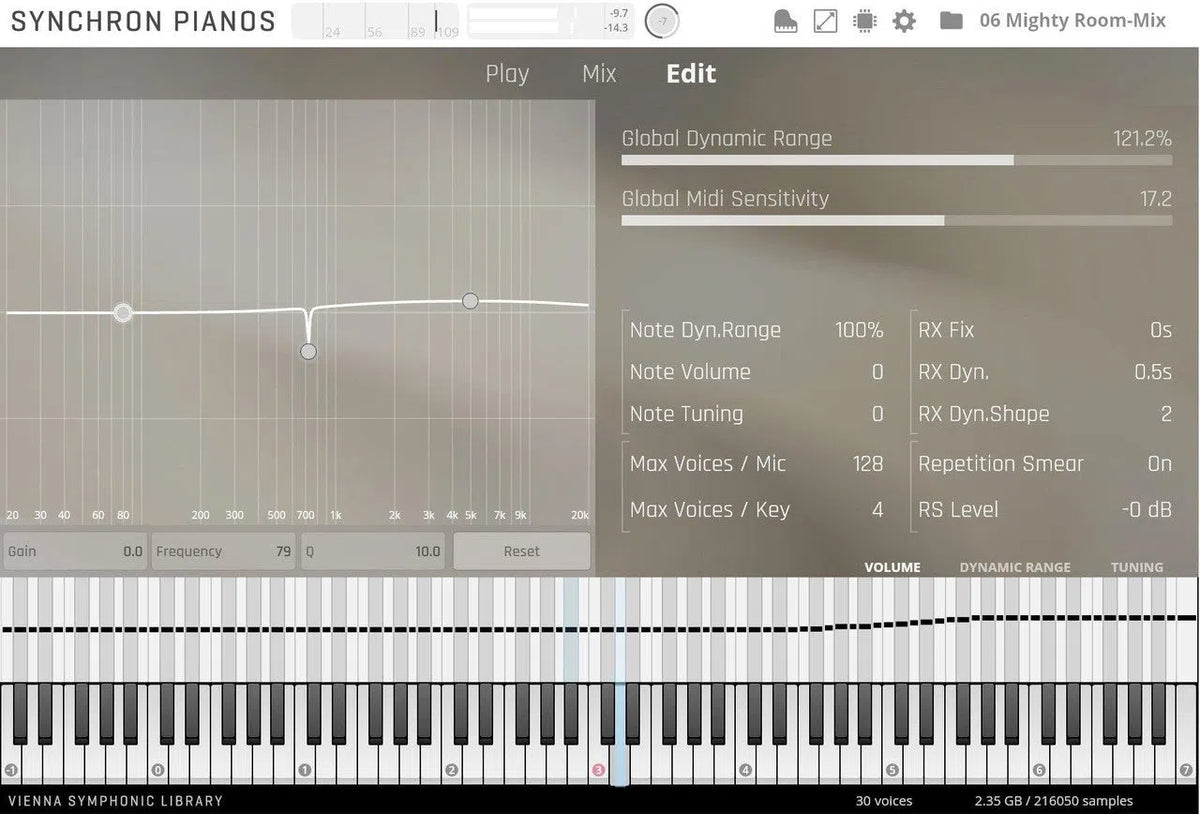The height and width of the screenshot is (814, 1200).
Task: Click the master volume knob
Action: 661,21
